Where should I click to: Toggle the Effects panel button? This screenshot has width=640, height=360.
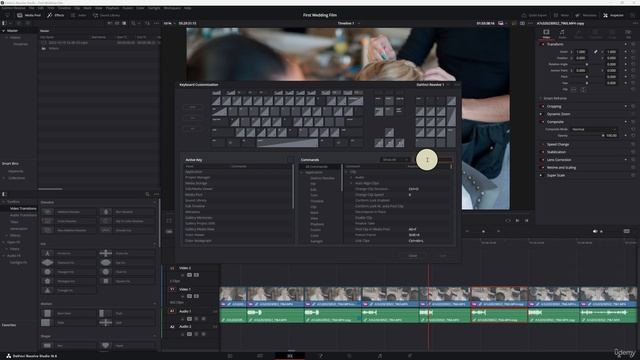click(x=56, y=15)
